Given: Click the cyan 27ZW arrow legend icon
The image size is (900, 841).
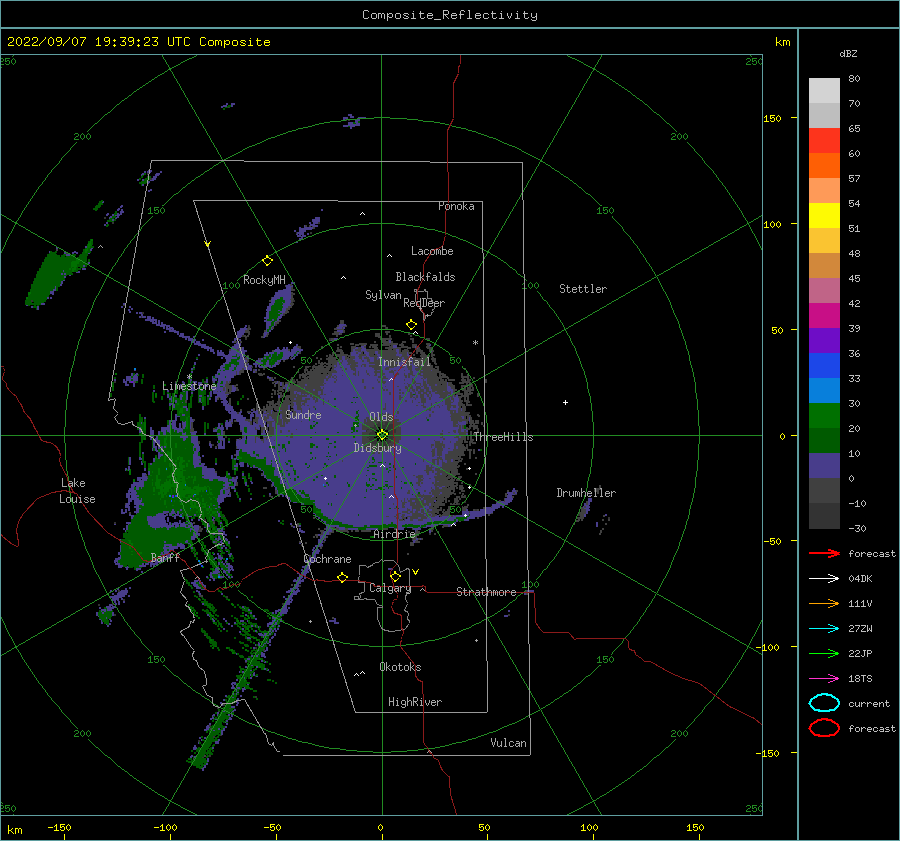Looking at the screenshot, I should [x=824, y=629].
